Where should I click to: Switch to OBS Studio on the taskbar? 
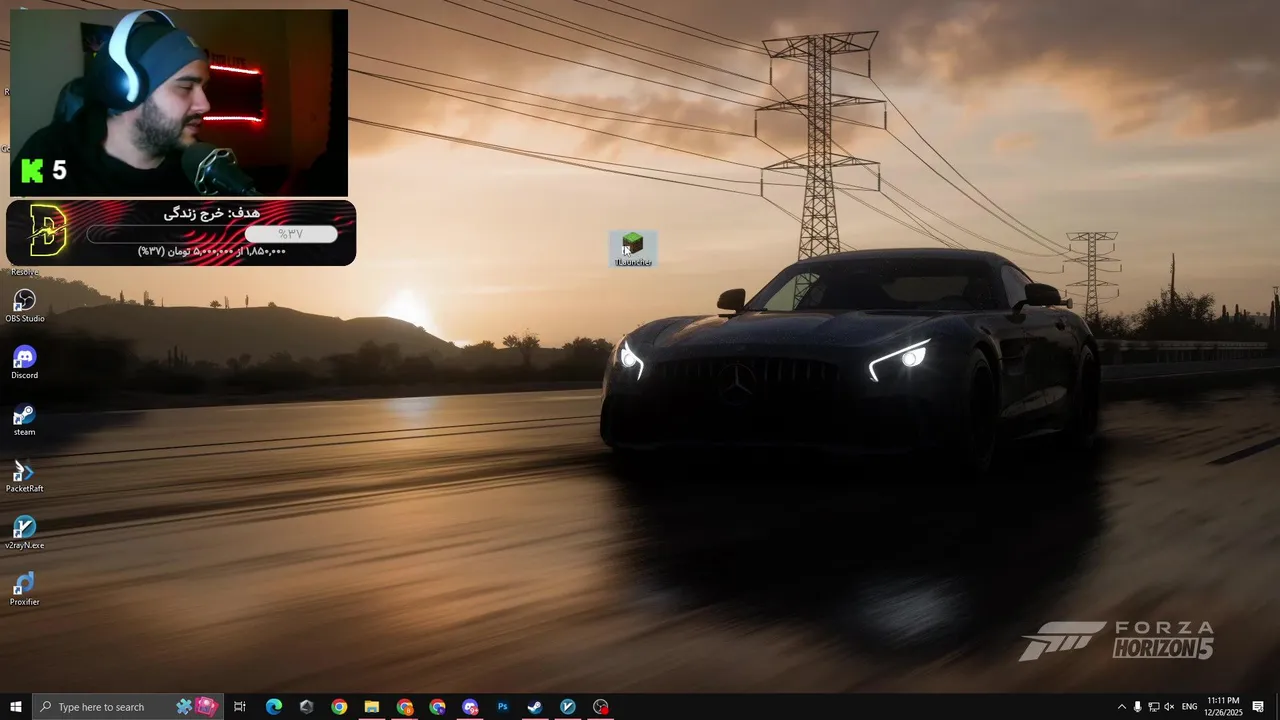(600, 707)
